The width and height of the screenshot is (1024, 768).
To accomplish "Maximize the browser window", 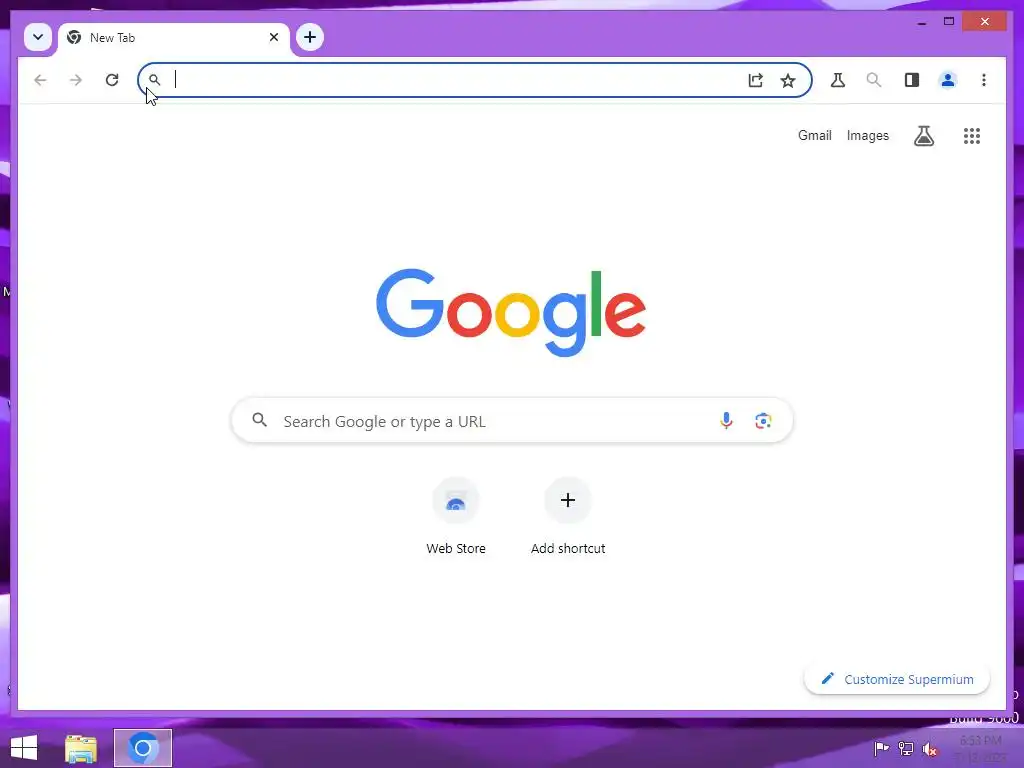I will tap(949, 22).
